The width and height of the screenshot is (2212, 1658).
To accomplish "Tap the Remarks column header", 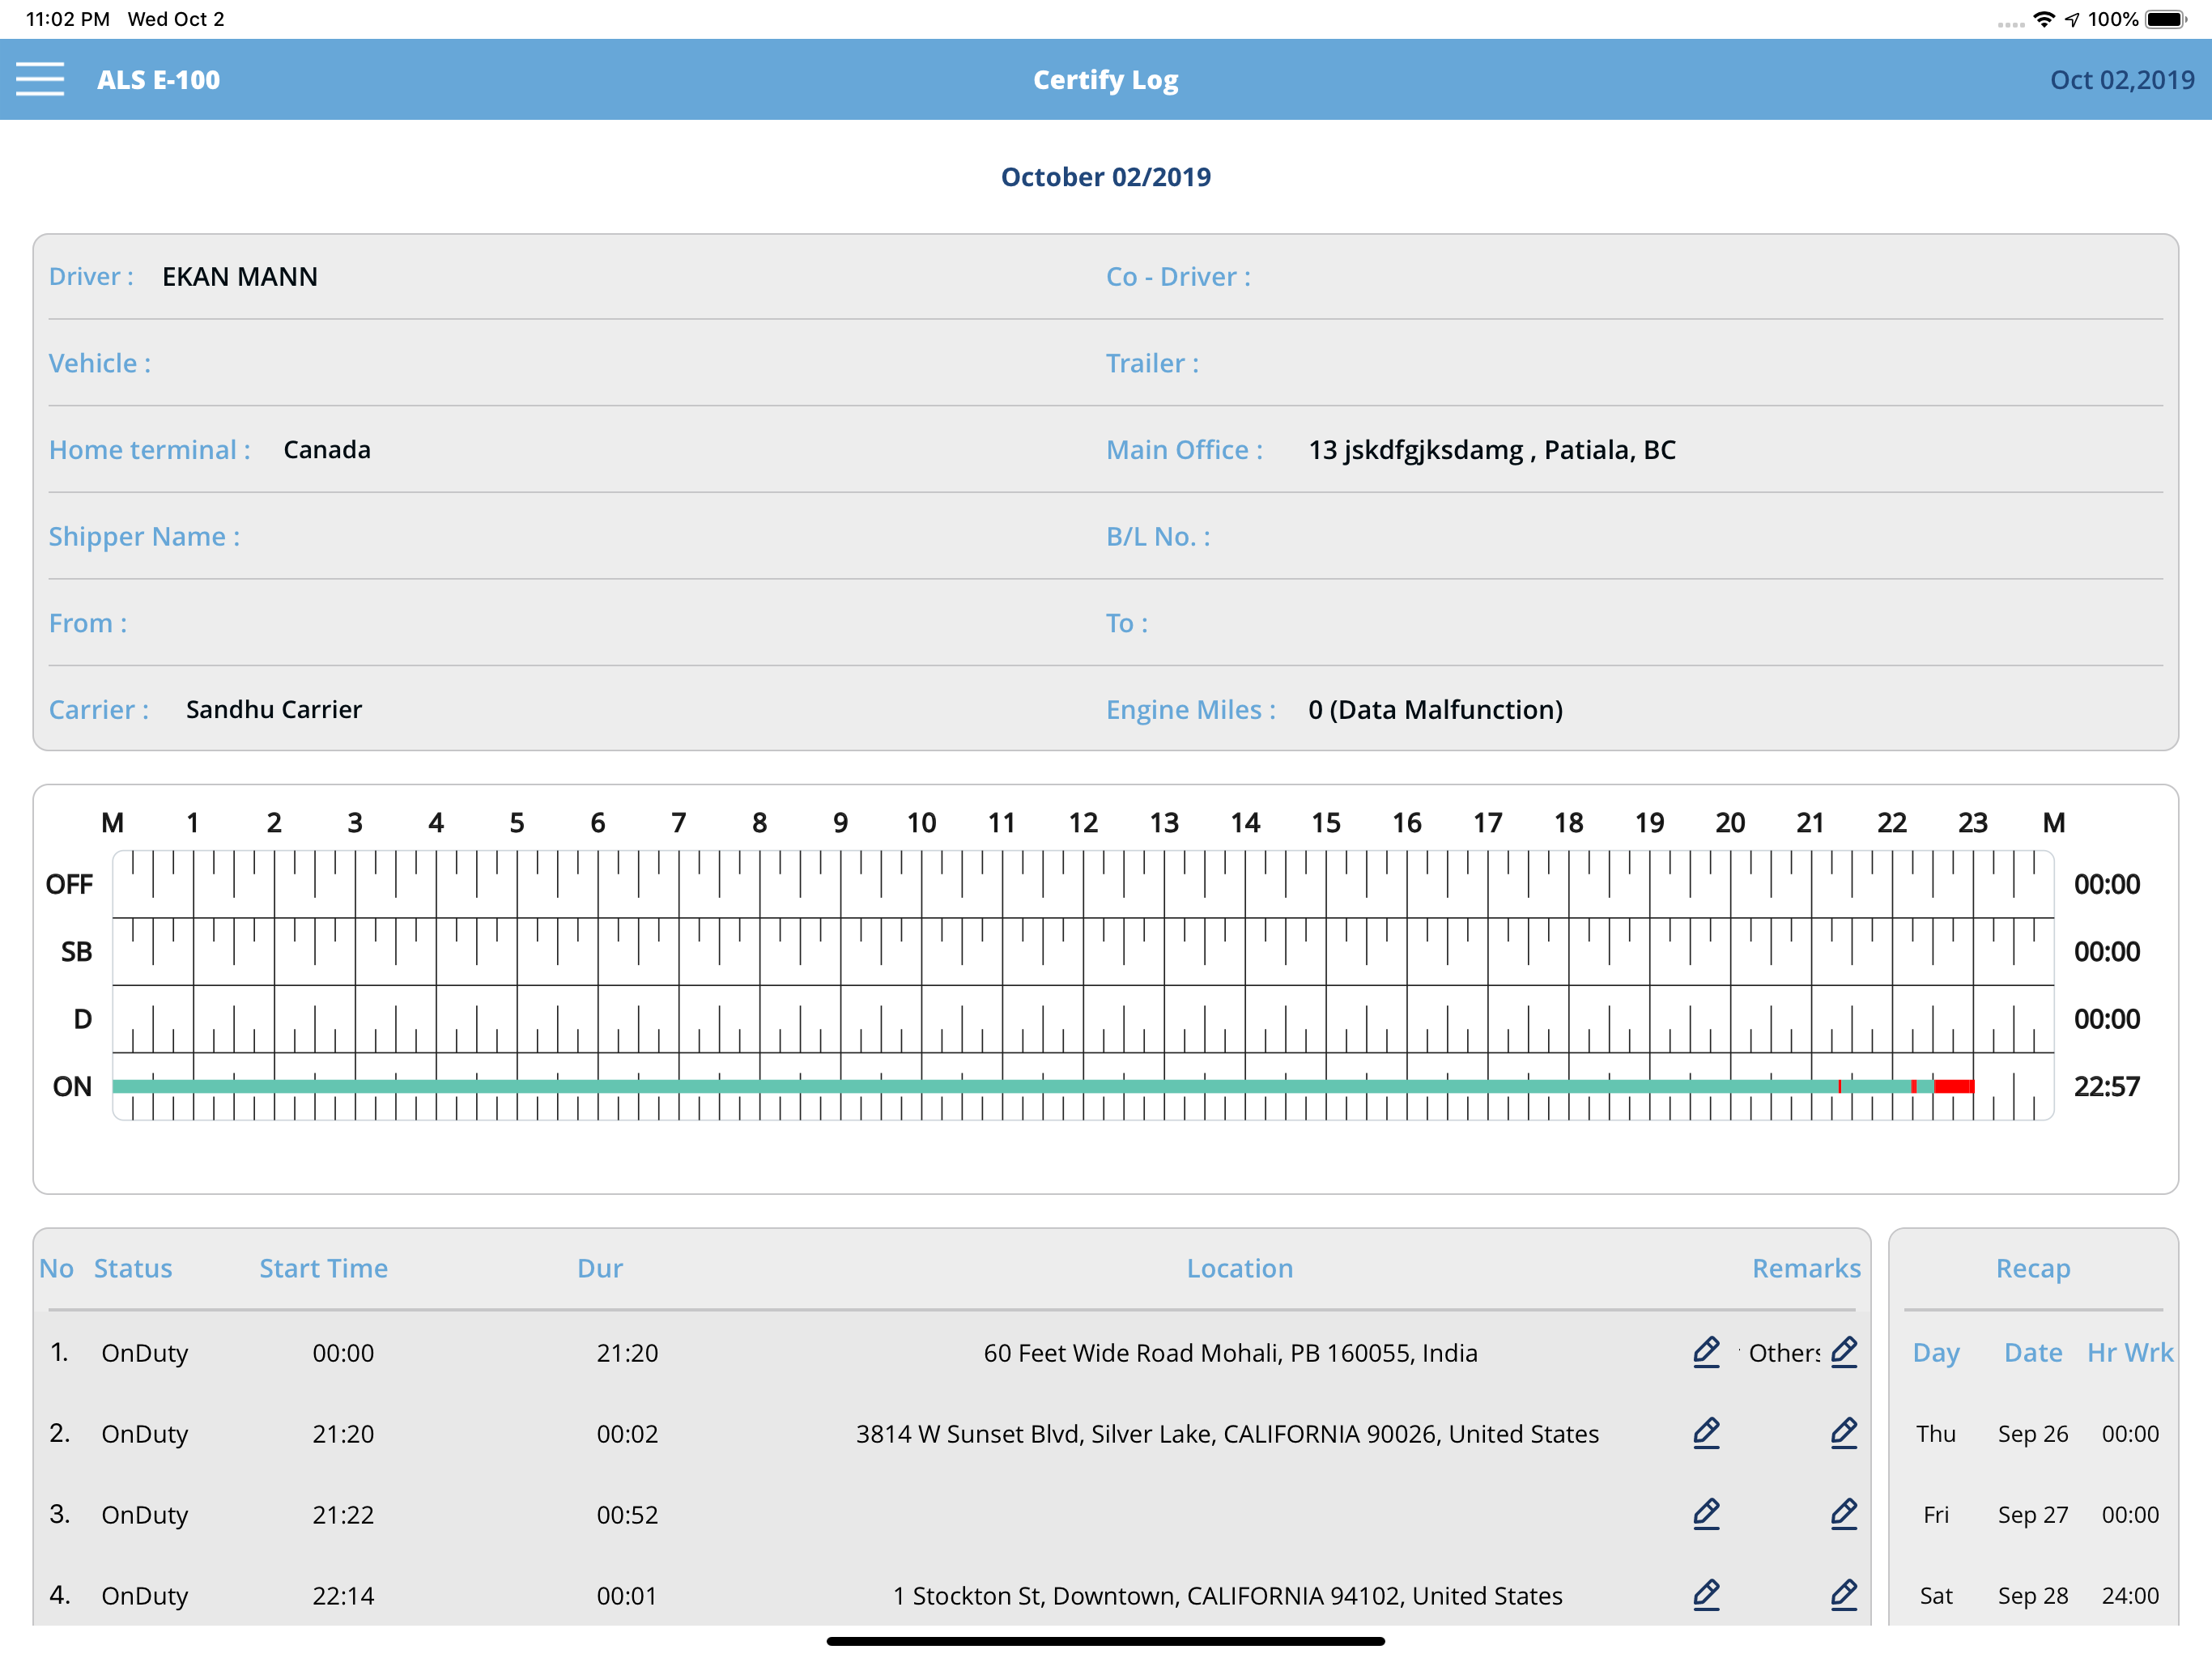I will 1806,1268.
